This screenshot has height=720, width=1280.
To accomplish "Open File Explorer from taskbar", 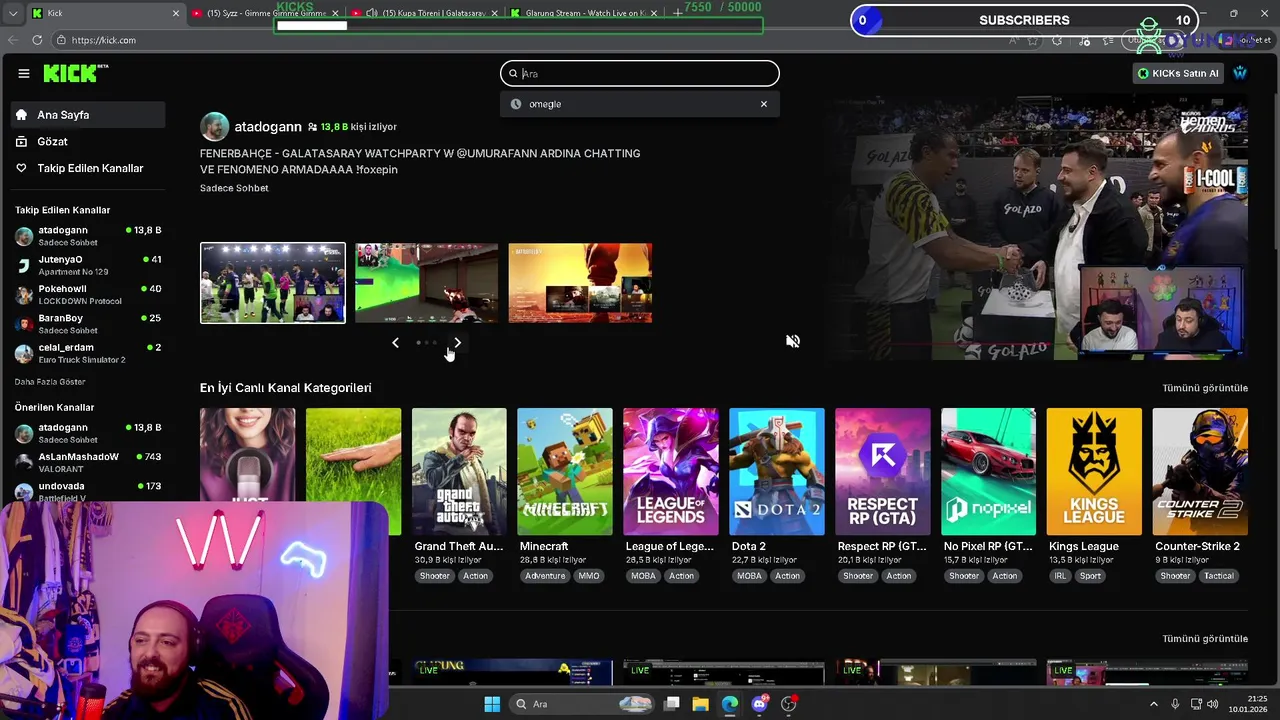I will click(x=700, y=704).
